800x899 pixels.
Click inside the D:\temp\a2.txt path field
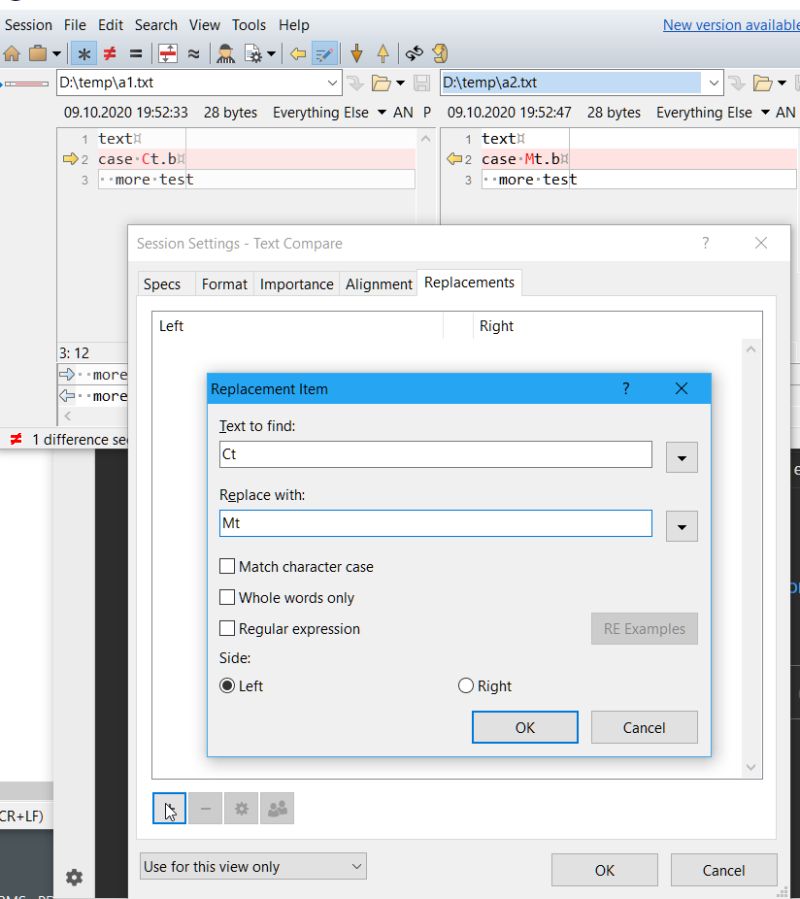[x=560, y=83]
